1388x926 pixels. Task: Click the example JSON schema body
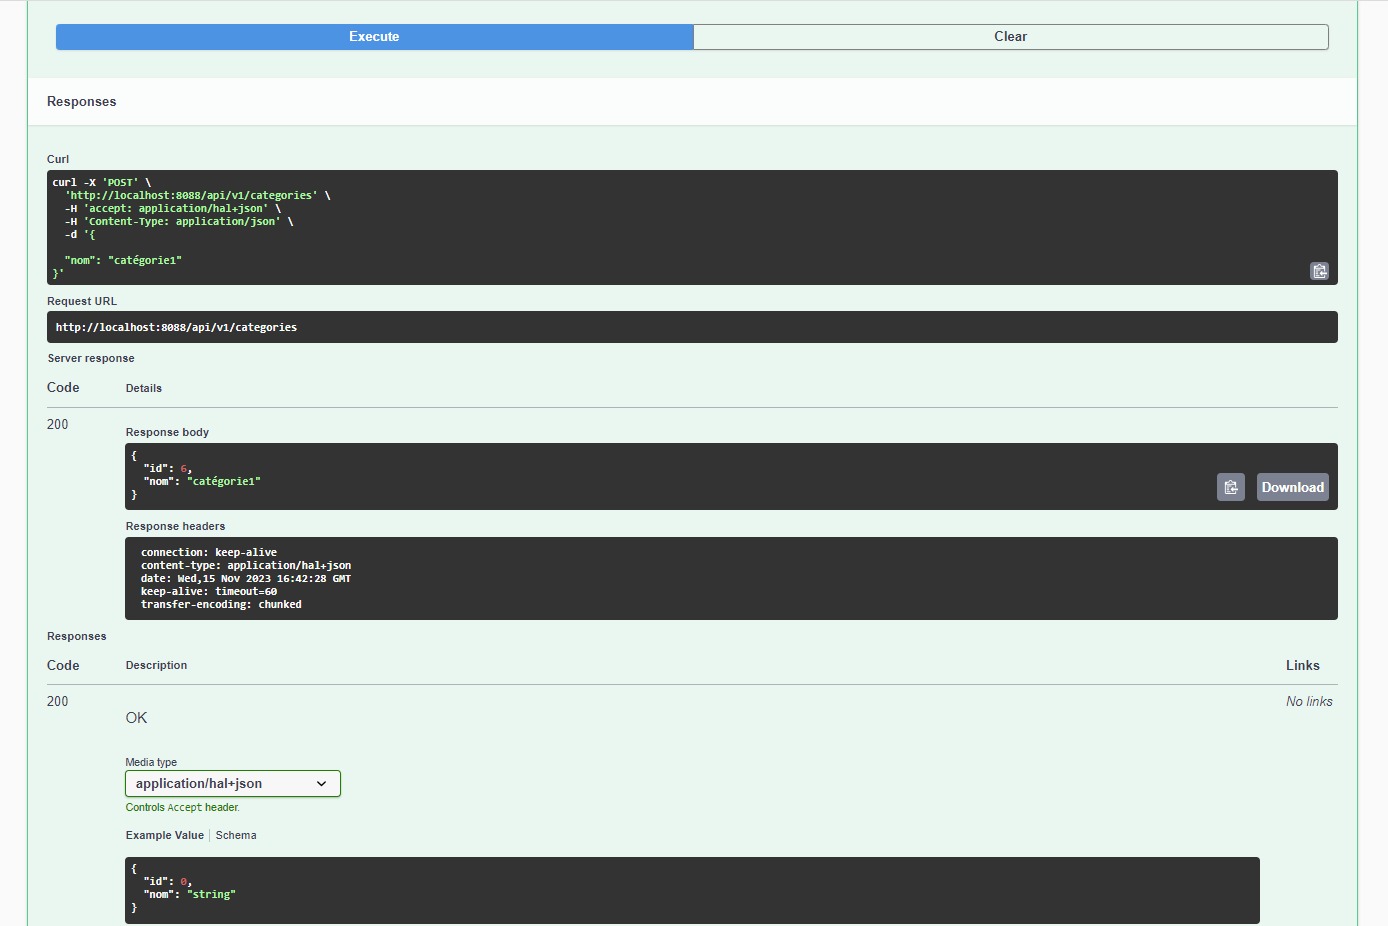[400, 888]
